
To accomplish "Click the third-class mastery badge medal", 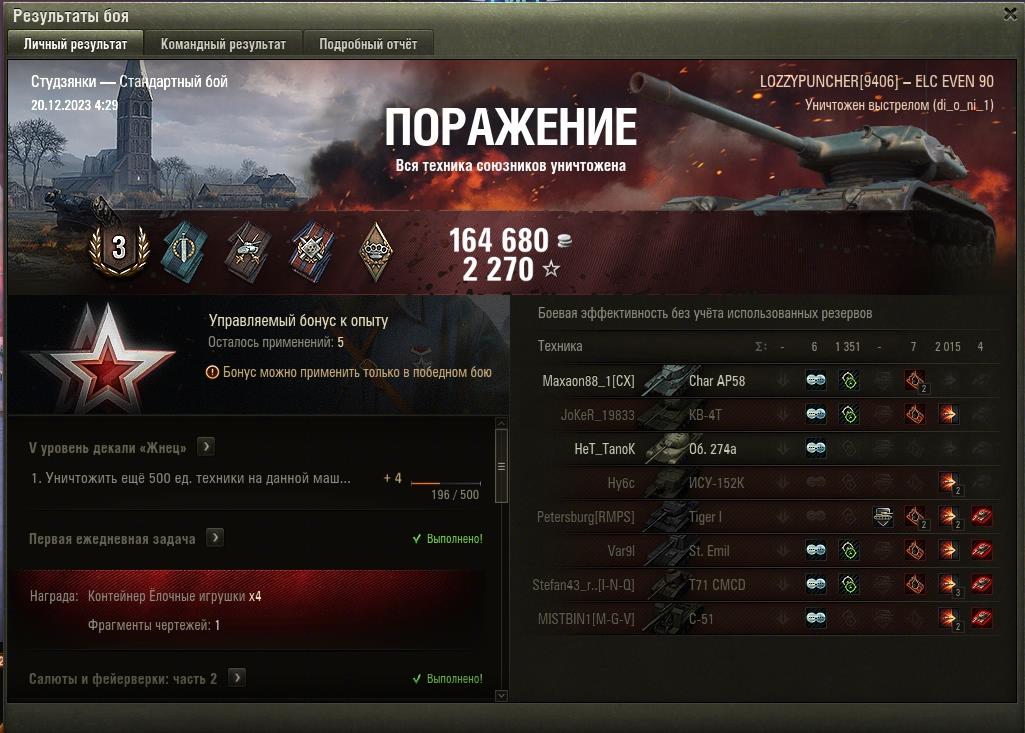I will 119,248.
